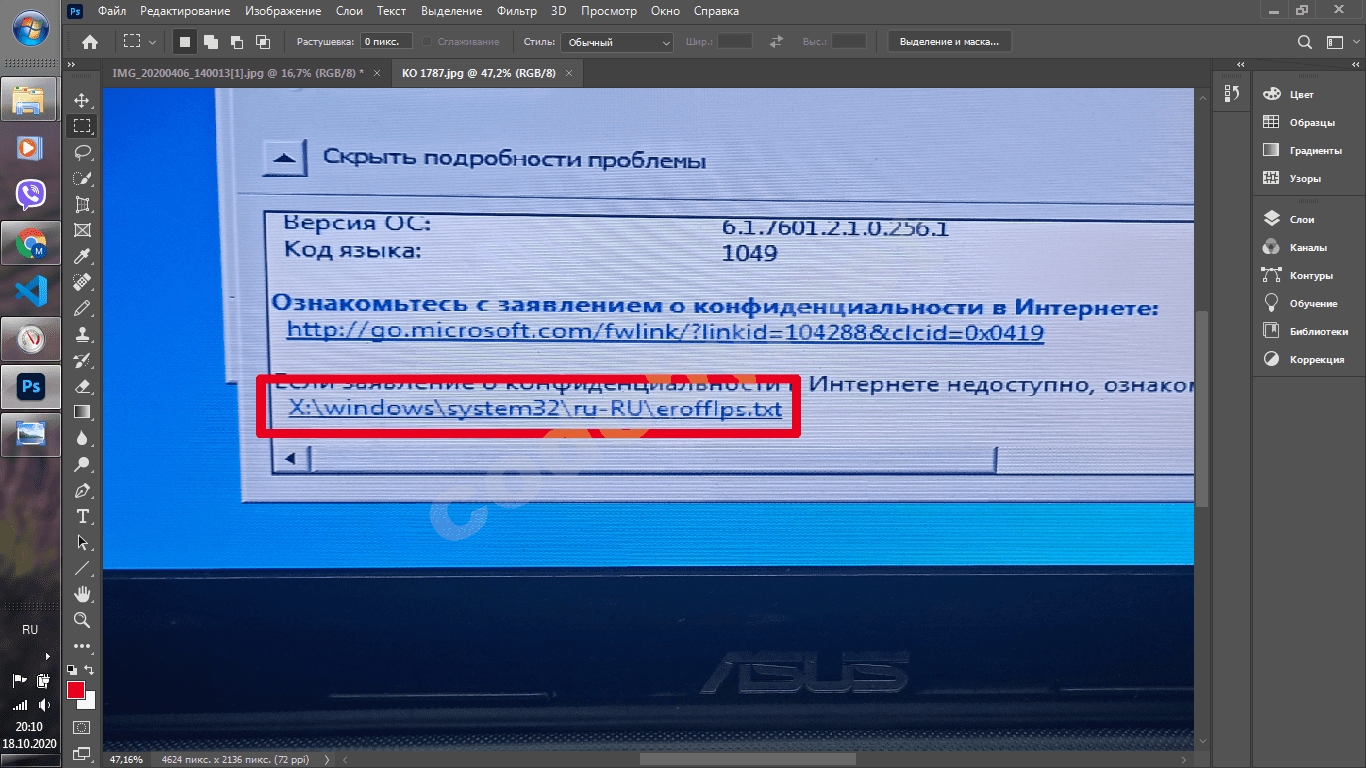Image resolution: width=1366 pixels, height=768 pixels.
Task: Select the Eyedropper tool
Action: (83, 256)
